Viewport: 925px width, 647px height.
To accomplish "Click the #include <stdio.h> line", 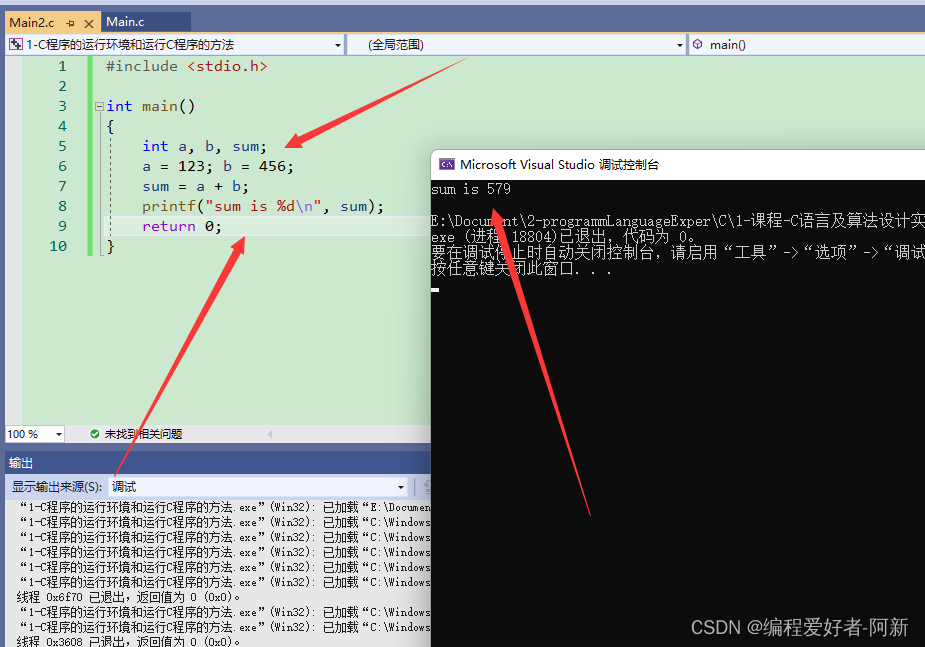I will (x=186, y=66).
